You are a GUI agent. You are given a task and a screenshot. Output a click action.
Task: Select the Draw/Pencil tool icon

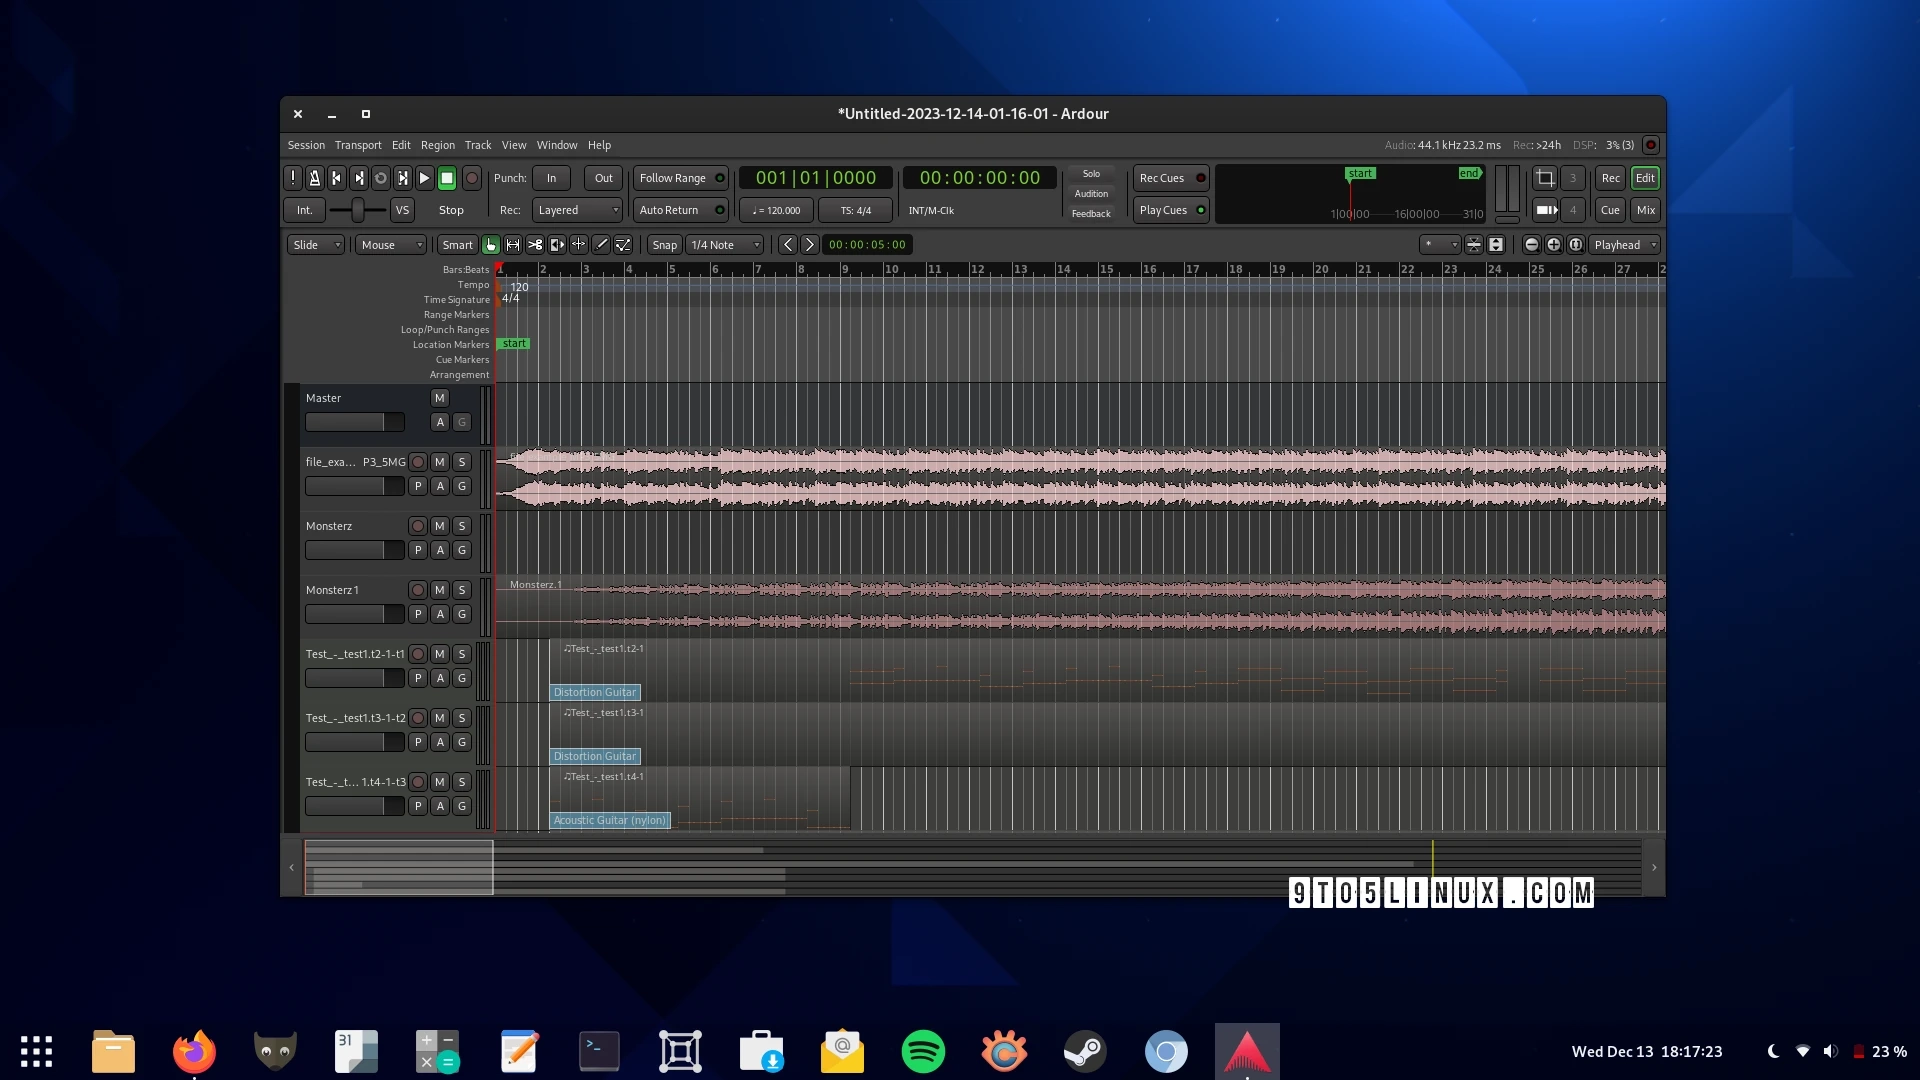pyautogui.click(x=601, y=244)
